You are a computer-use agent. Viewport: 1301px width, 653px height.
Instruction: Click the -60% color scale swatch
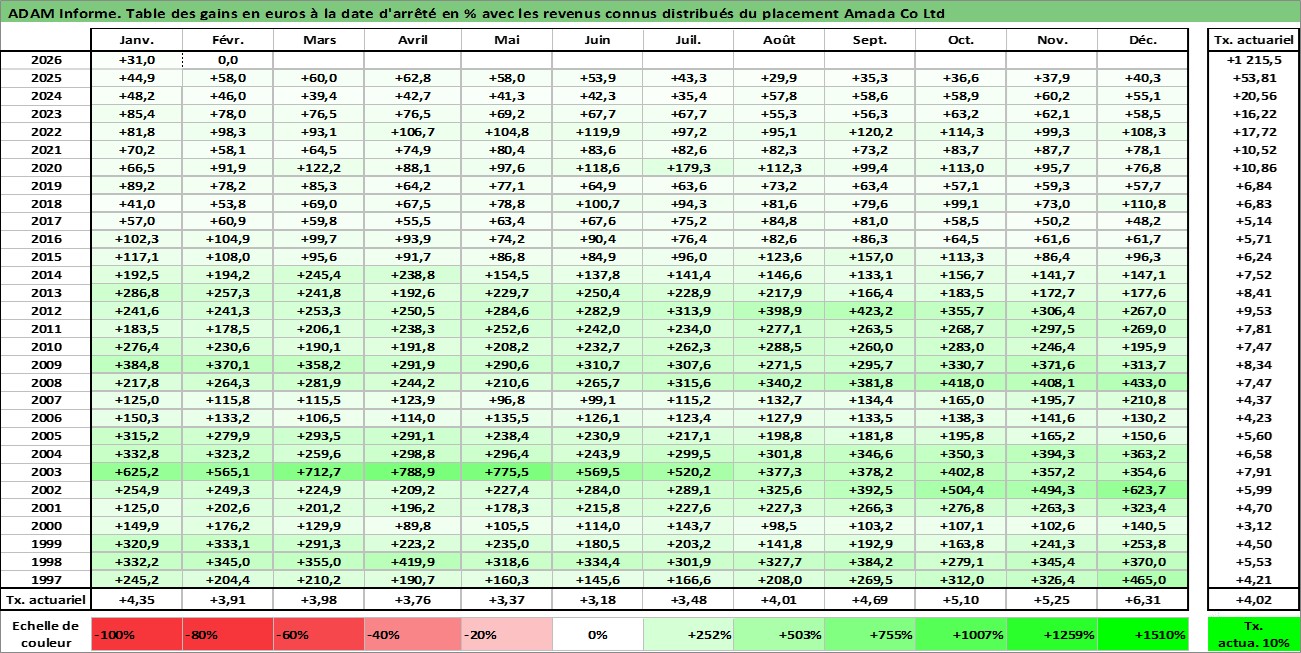318,634
